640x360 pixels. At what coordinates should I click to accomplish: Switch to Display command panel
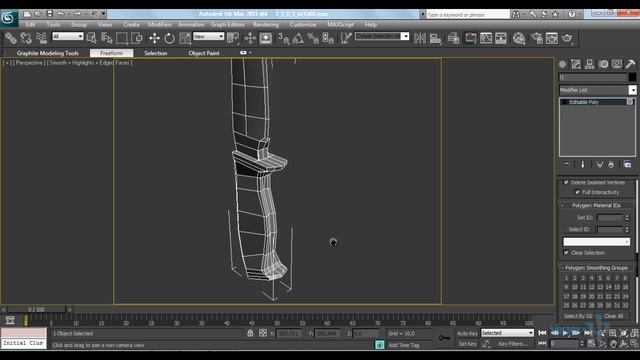[x=617, y=64]
